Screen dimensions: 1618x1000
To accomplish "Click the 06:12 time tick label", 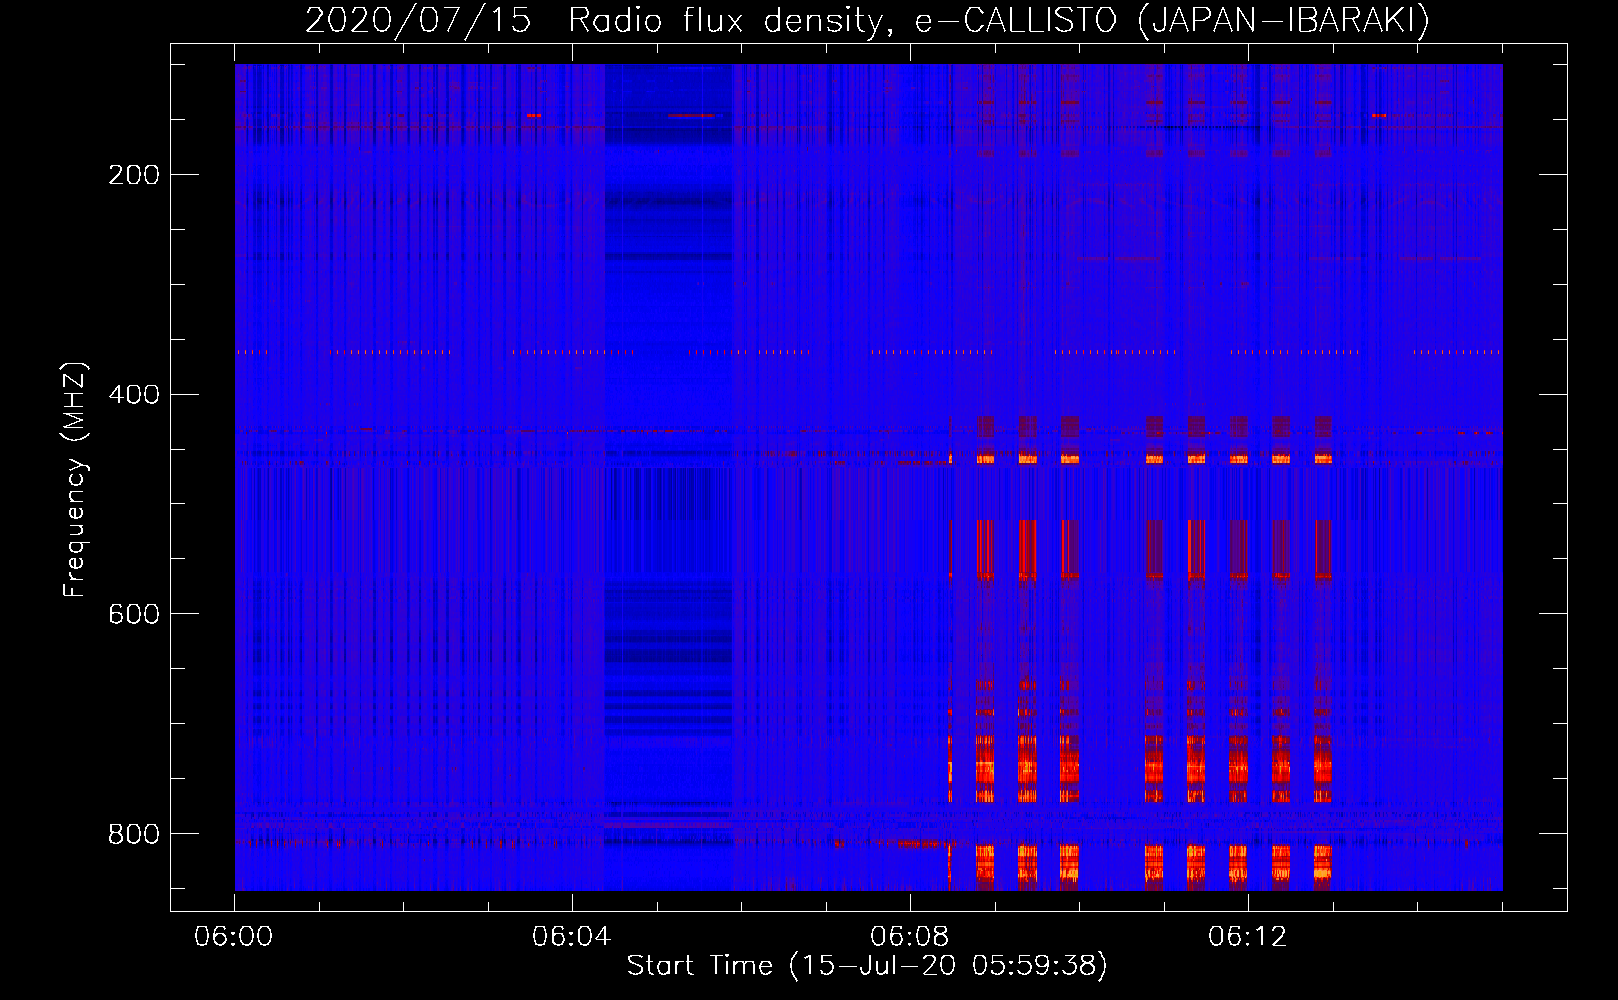I will pos(1248,937).
